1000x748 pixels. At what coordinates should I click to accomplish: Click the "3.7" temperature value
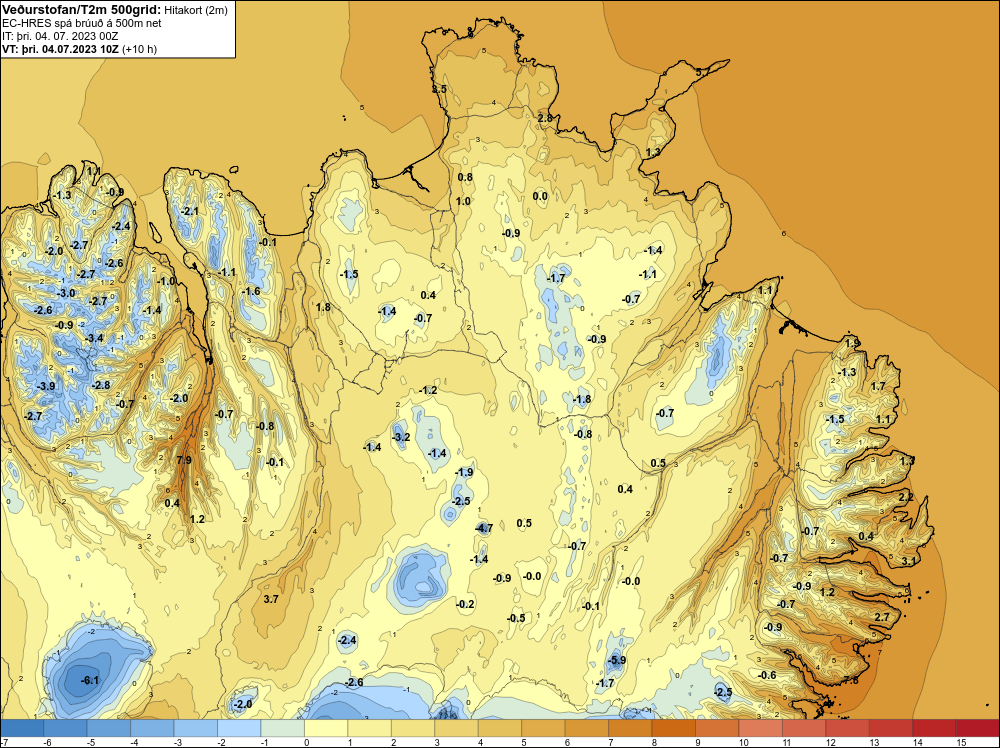pyautogui.click(x=271, y=599)
